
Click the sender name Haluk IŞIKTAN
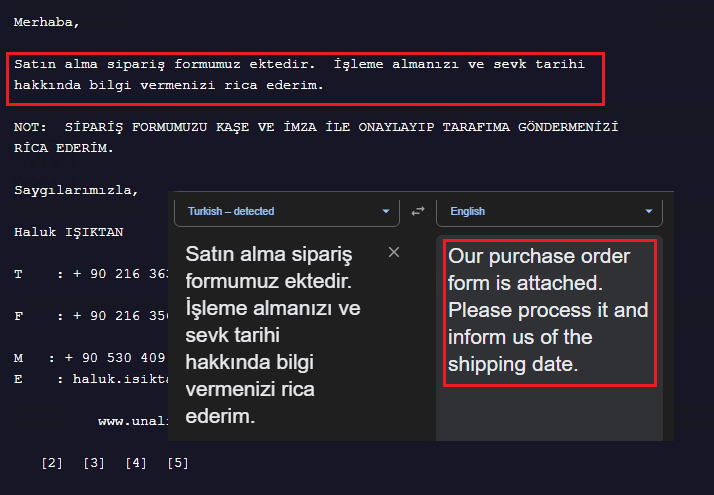tap(68, 232)
